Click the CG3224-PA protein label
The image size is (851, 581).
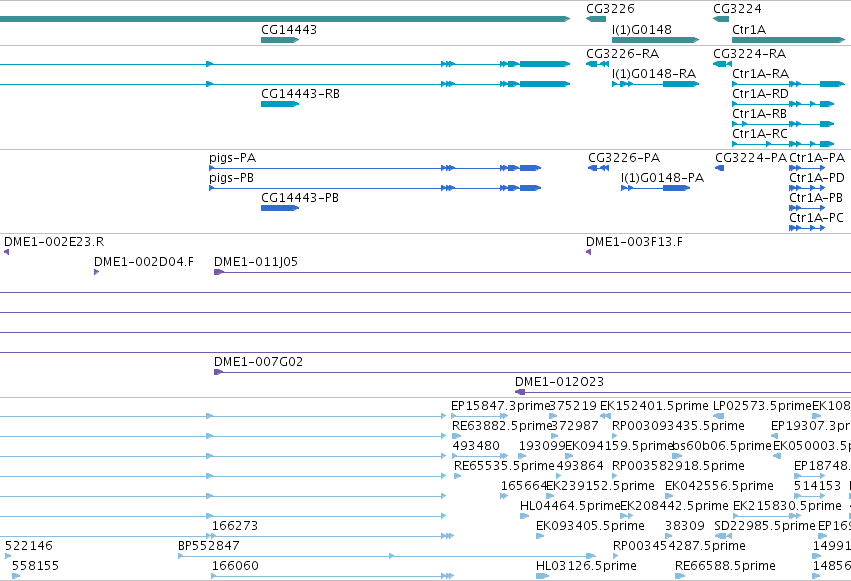click(751, 158)
